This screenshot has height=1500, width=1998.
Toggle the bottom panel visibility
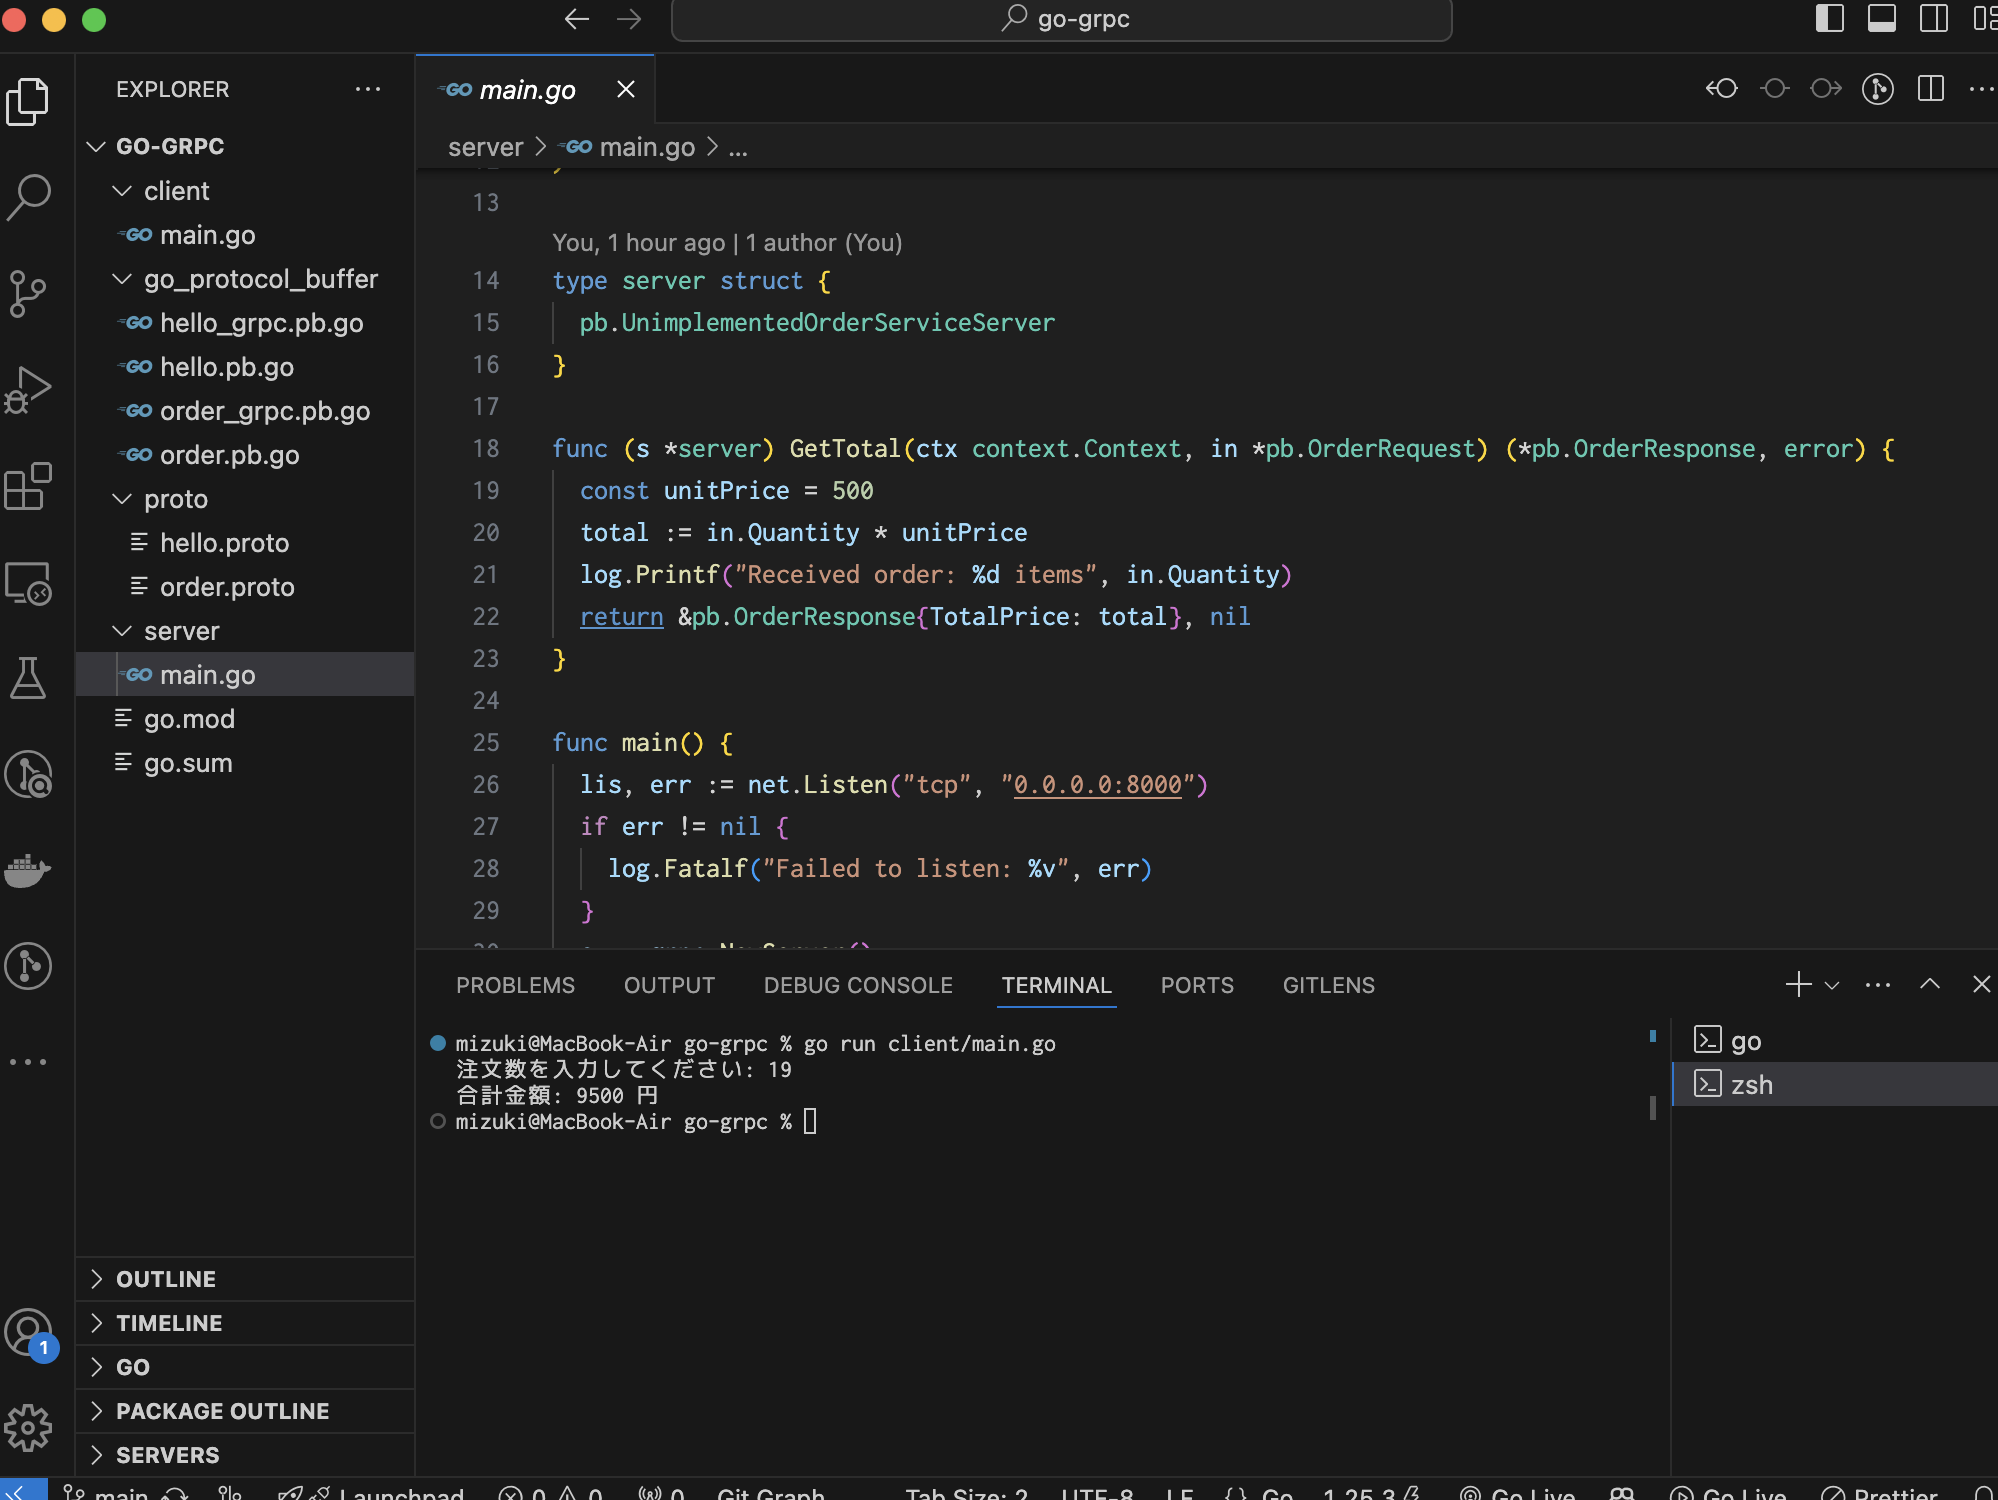coord(1881,19)
